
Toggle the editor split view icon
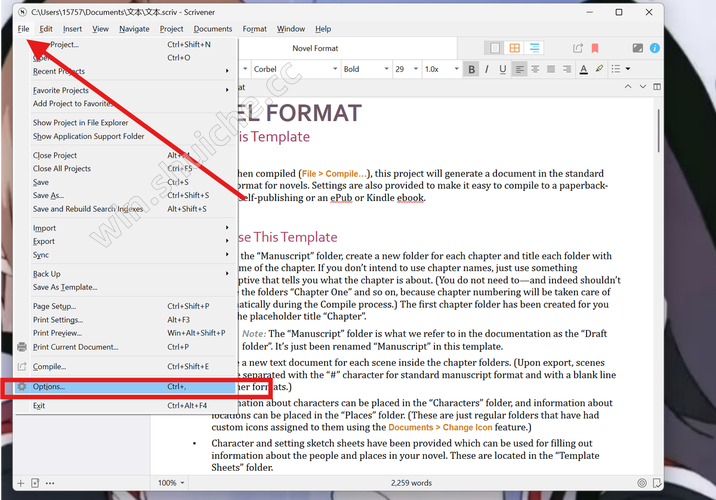point(657,86)
